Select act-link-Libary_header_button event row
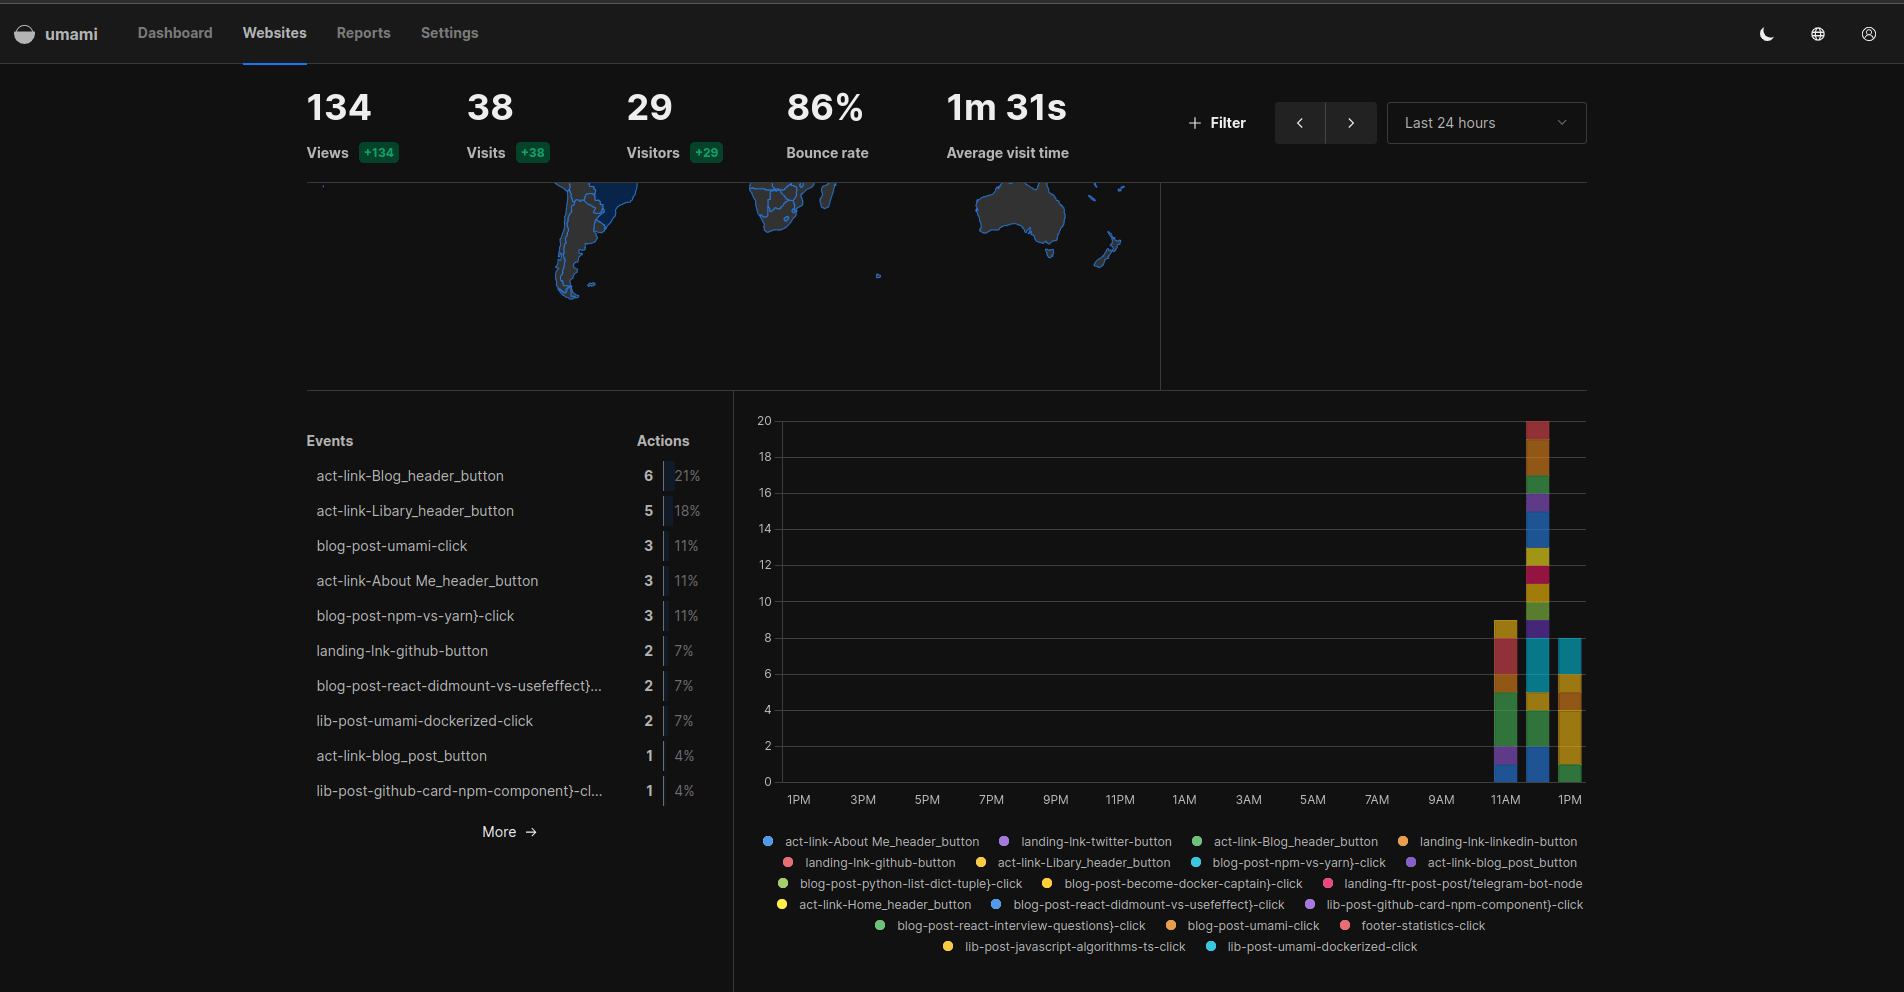The width and height of the screenshot is (1904, 992). pos(508,511)
